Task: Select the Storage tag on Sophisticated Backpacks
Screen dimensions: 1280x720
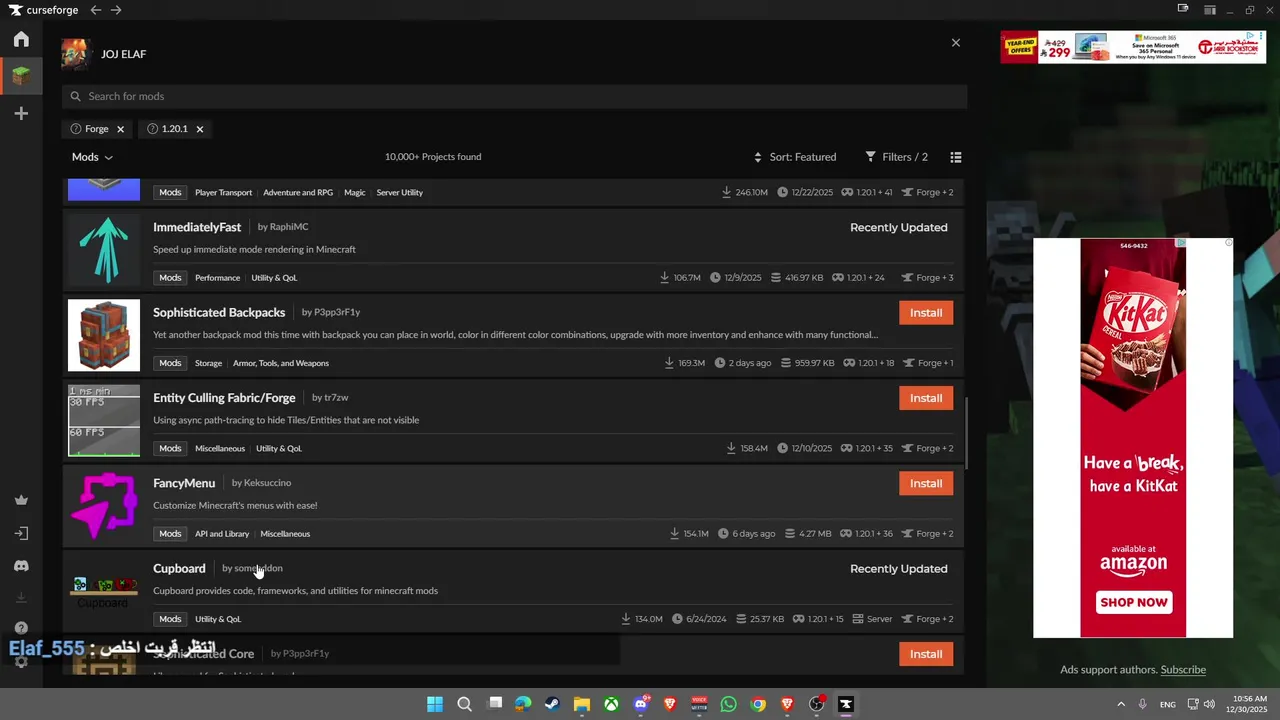Action: 208,363
